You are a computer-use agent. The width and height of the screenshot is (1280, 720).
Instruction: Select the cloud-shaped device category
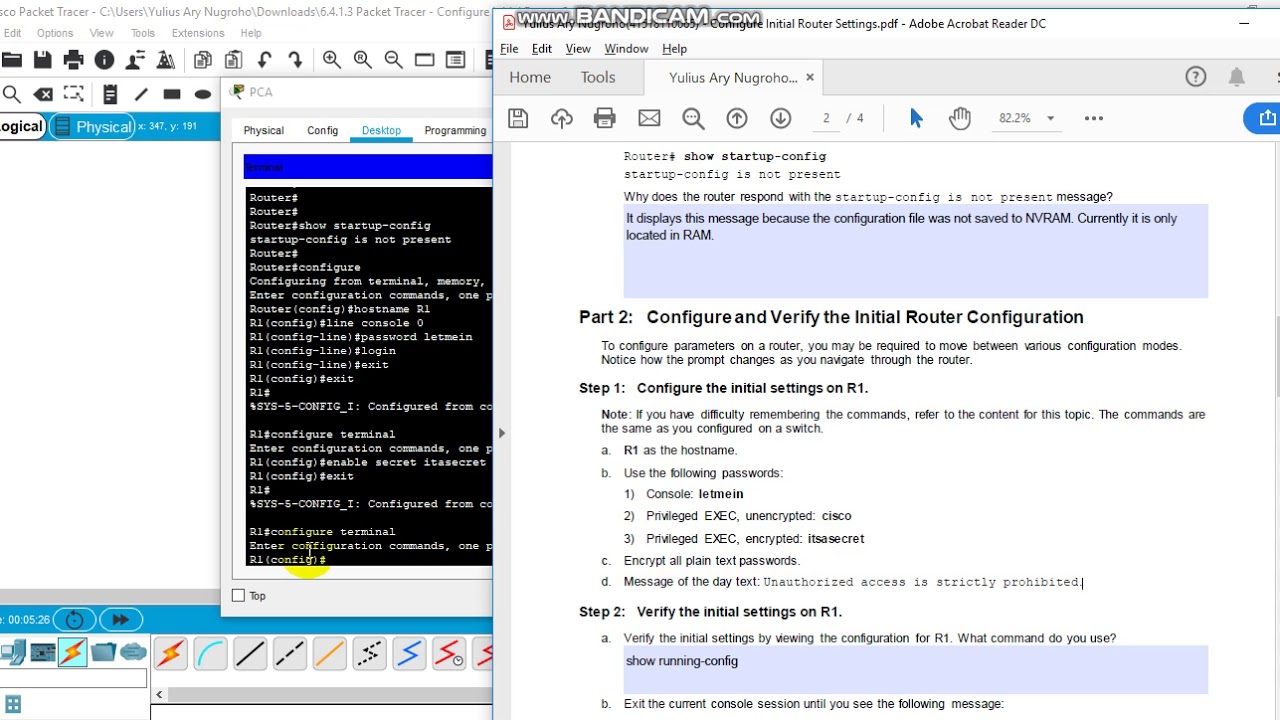click(133, 653)
